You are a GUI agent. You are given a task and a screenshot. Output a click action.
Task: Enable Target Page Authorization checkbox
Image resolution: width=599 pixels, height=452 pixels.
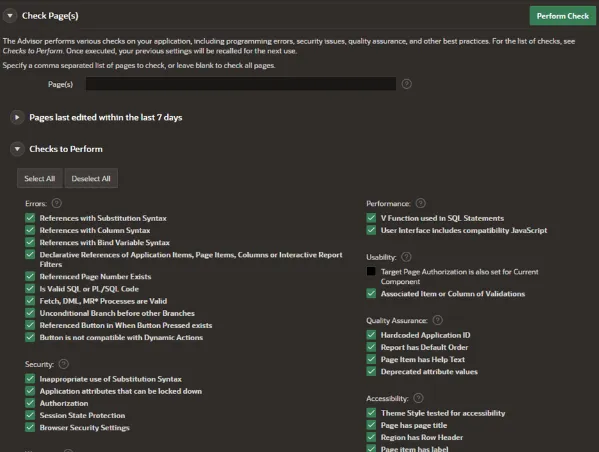pyautogui.click(x=371, y=271)
